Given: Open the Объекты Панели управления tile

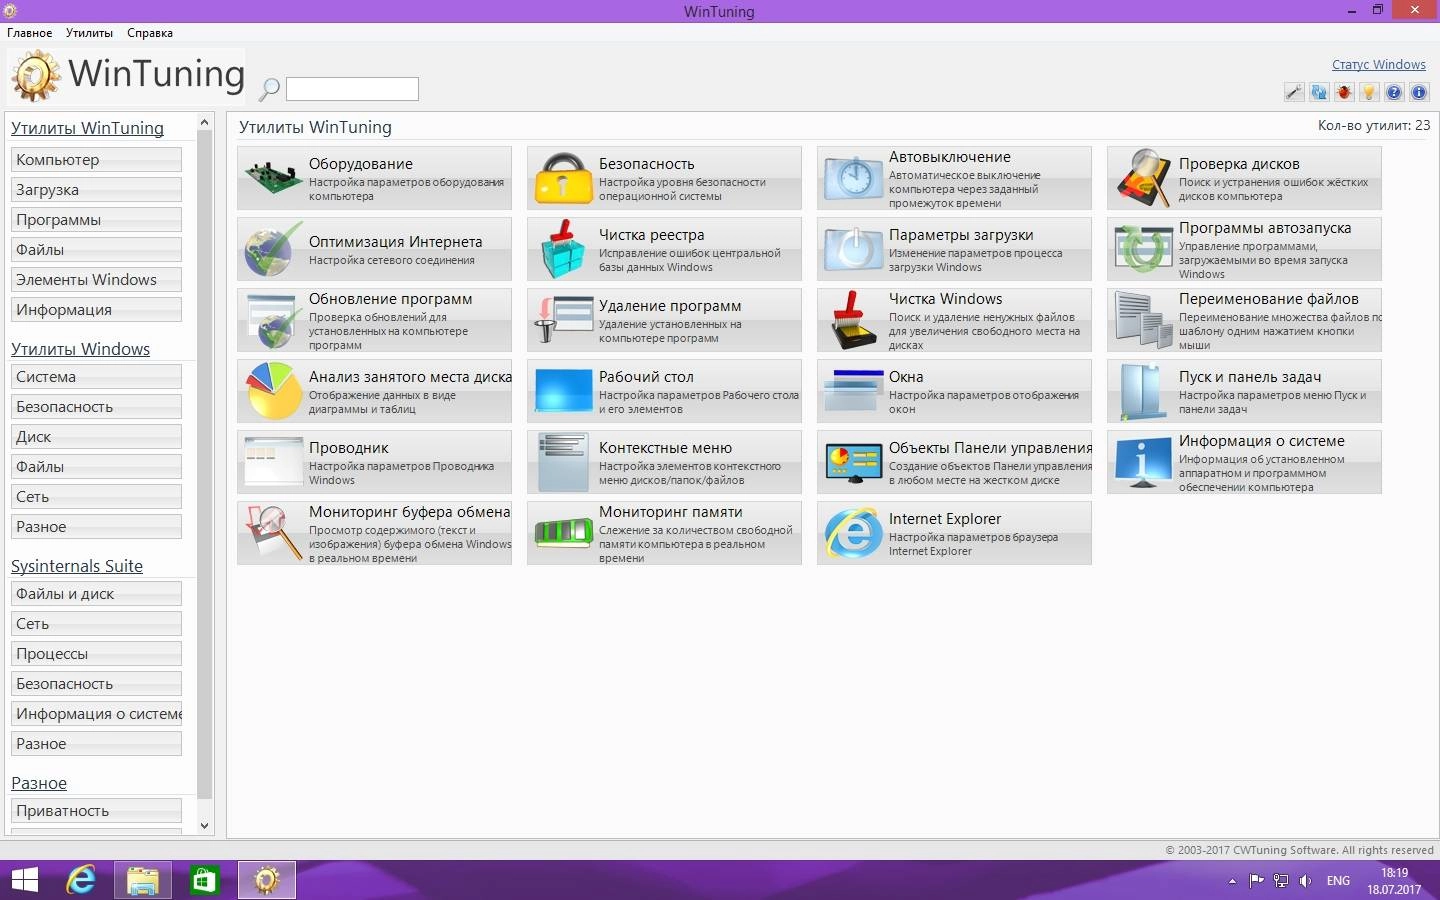Looking at the screenshot, I should [954, 462].
